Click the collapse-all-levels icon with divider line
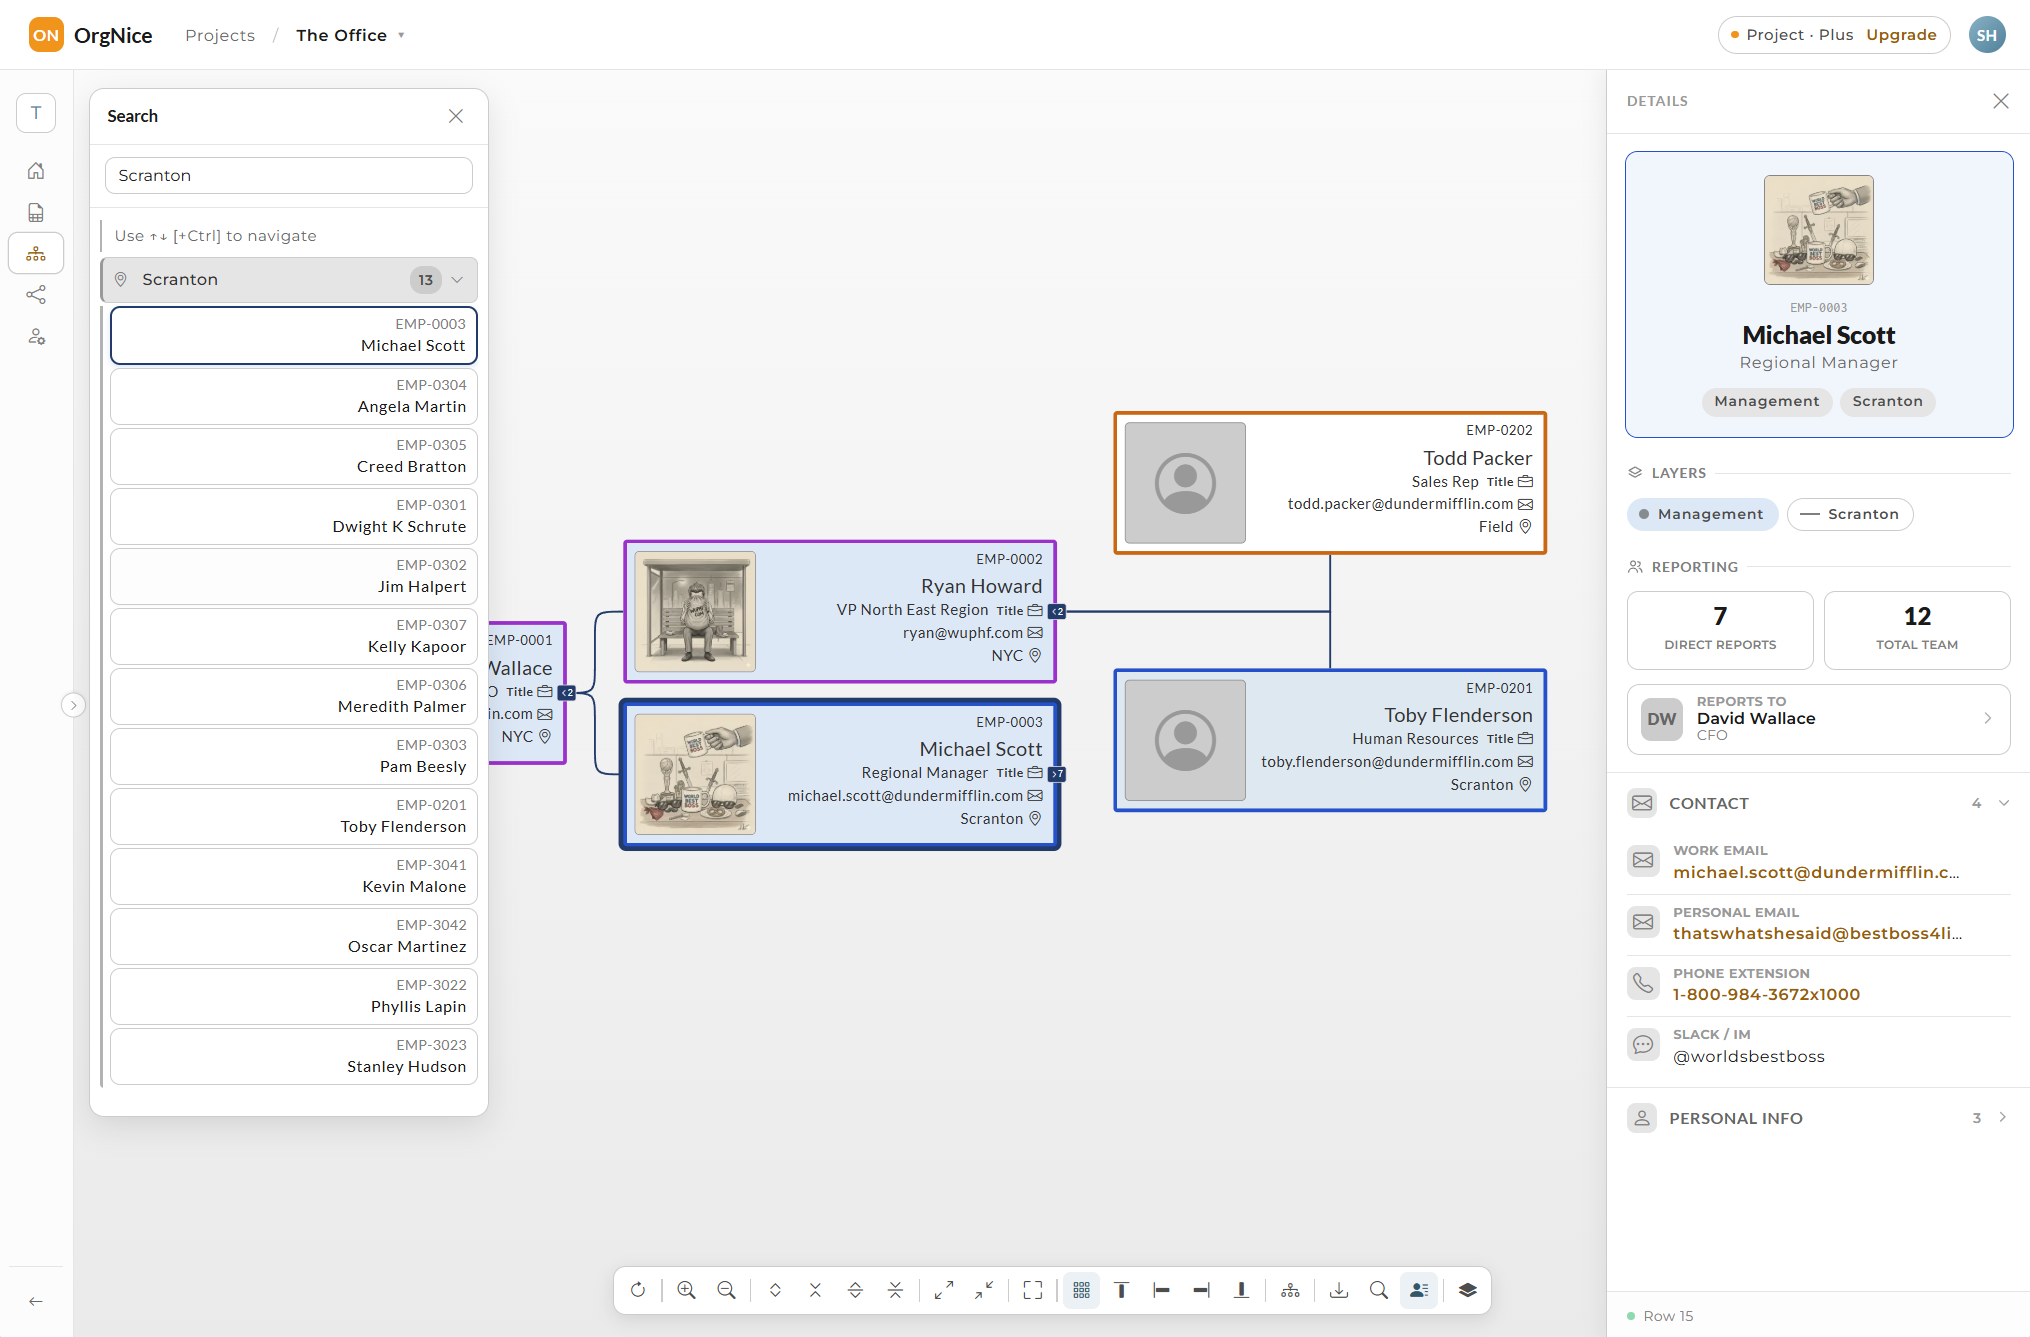The height and width of the screenshot is (1337, 2030). click(x=895, y=1290)
